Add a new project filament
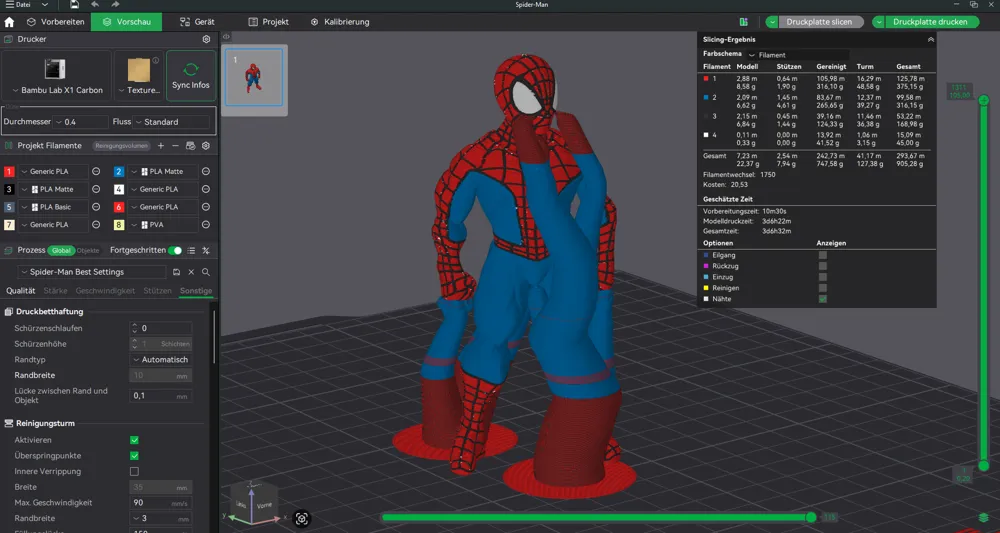This screenshot has width=1000, height=533. (161, 146)
